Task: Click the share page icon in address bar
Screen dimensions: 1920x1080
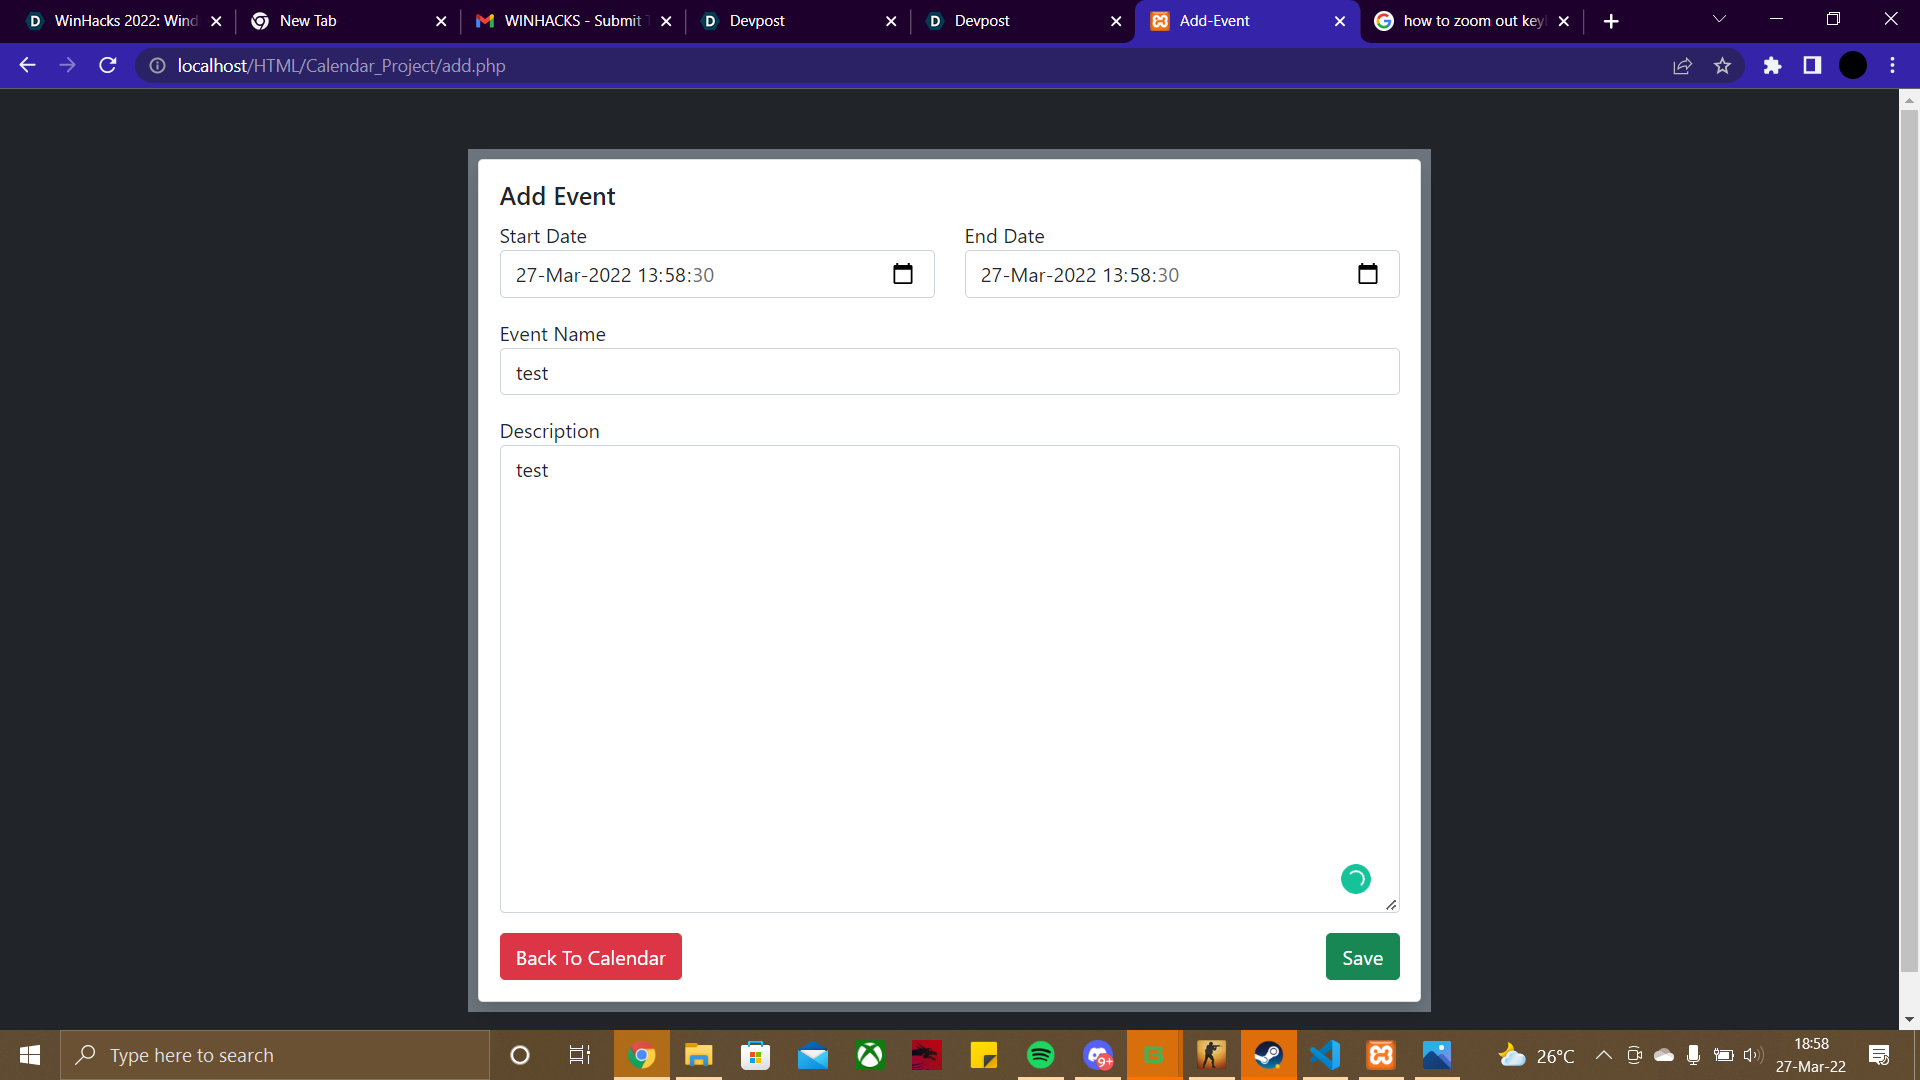Action: 1682,66
